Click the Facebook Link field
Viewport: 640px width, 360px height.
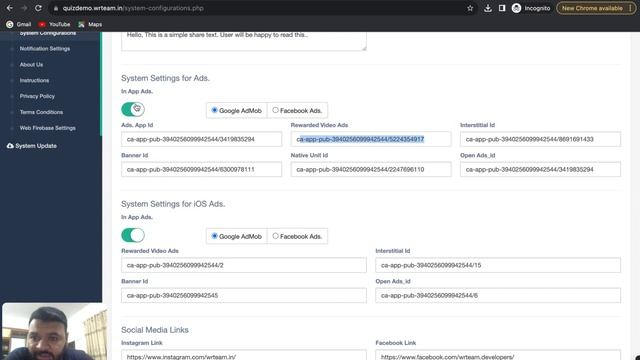pyautogui.click(x=498, y=355)
